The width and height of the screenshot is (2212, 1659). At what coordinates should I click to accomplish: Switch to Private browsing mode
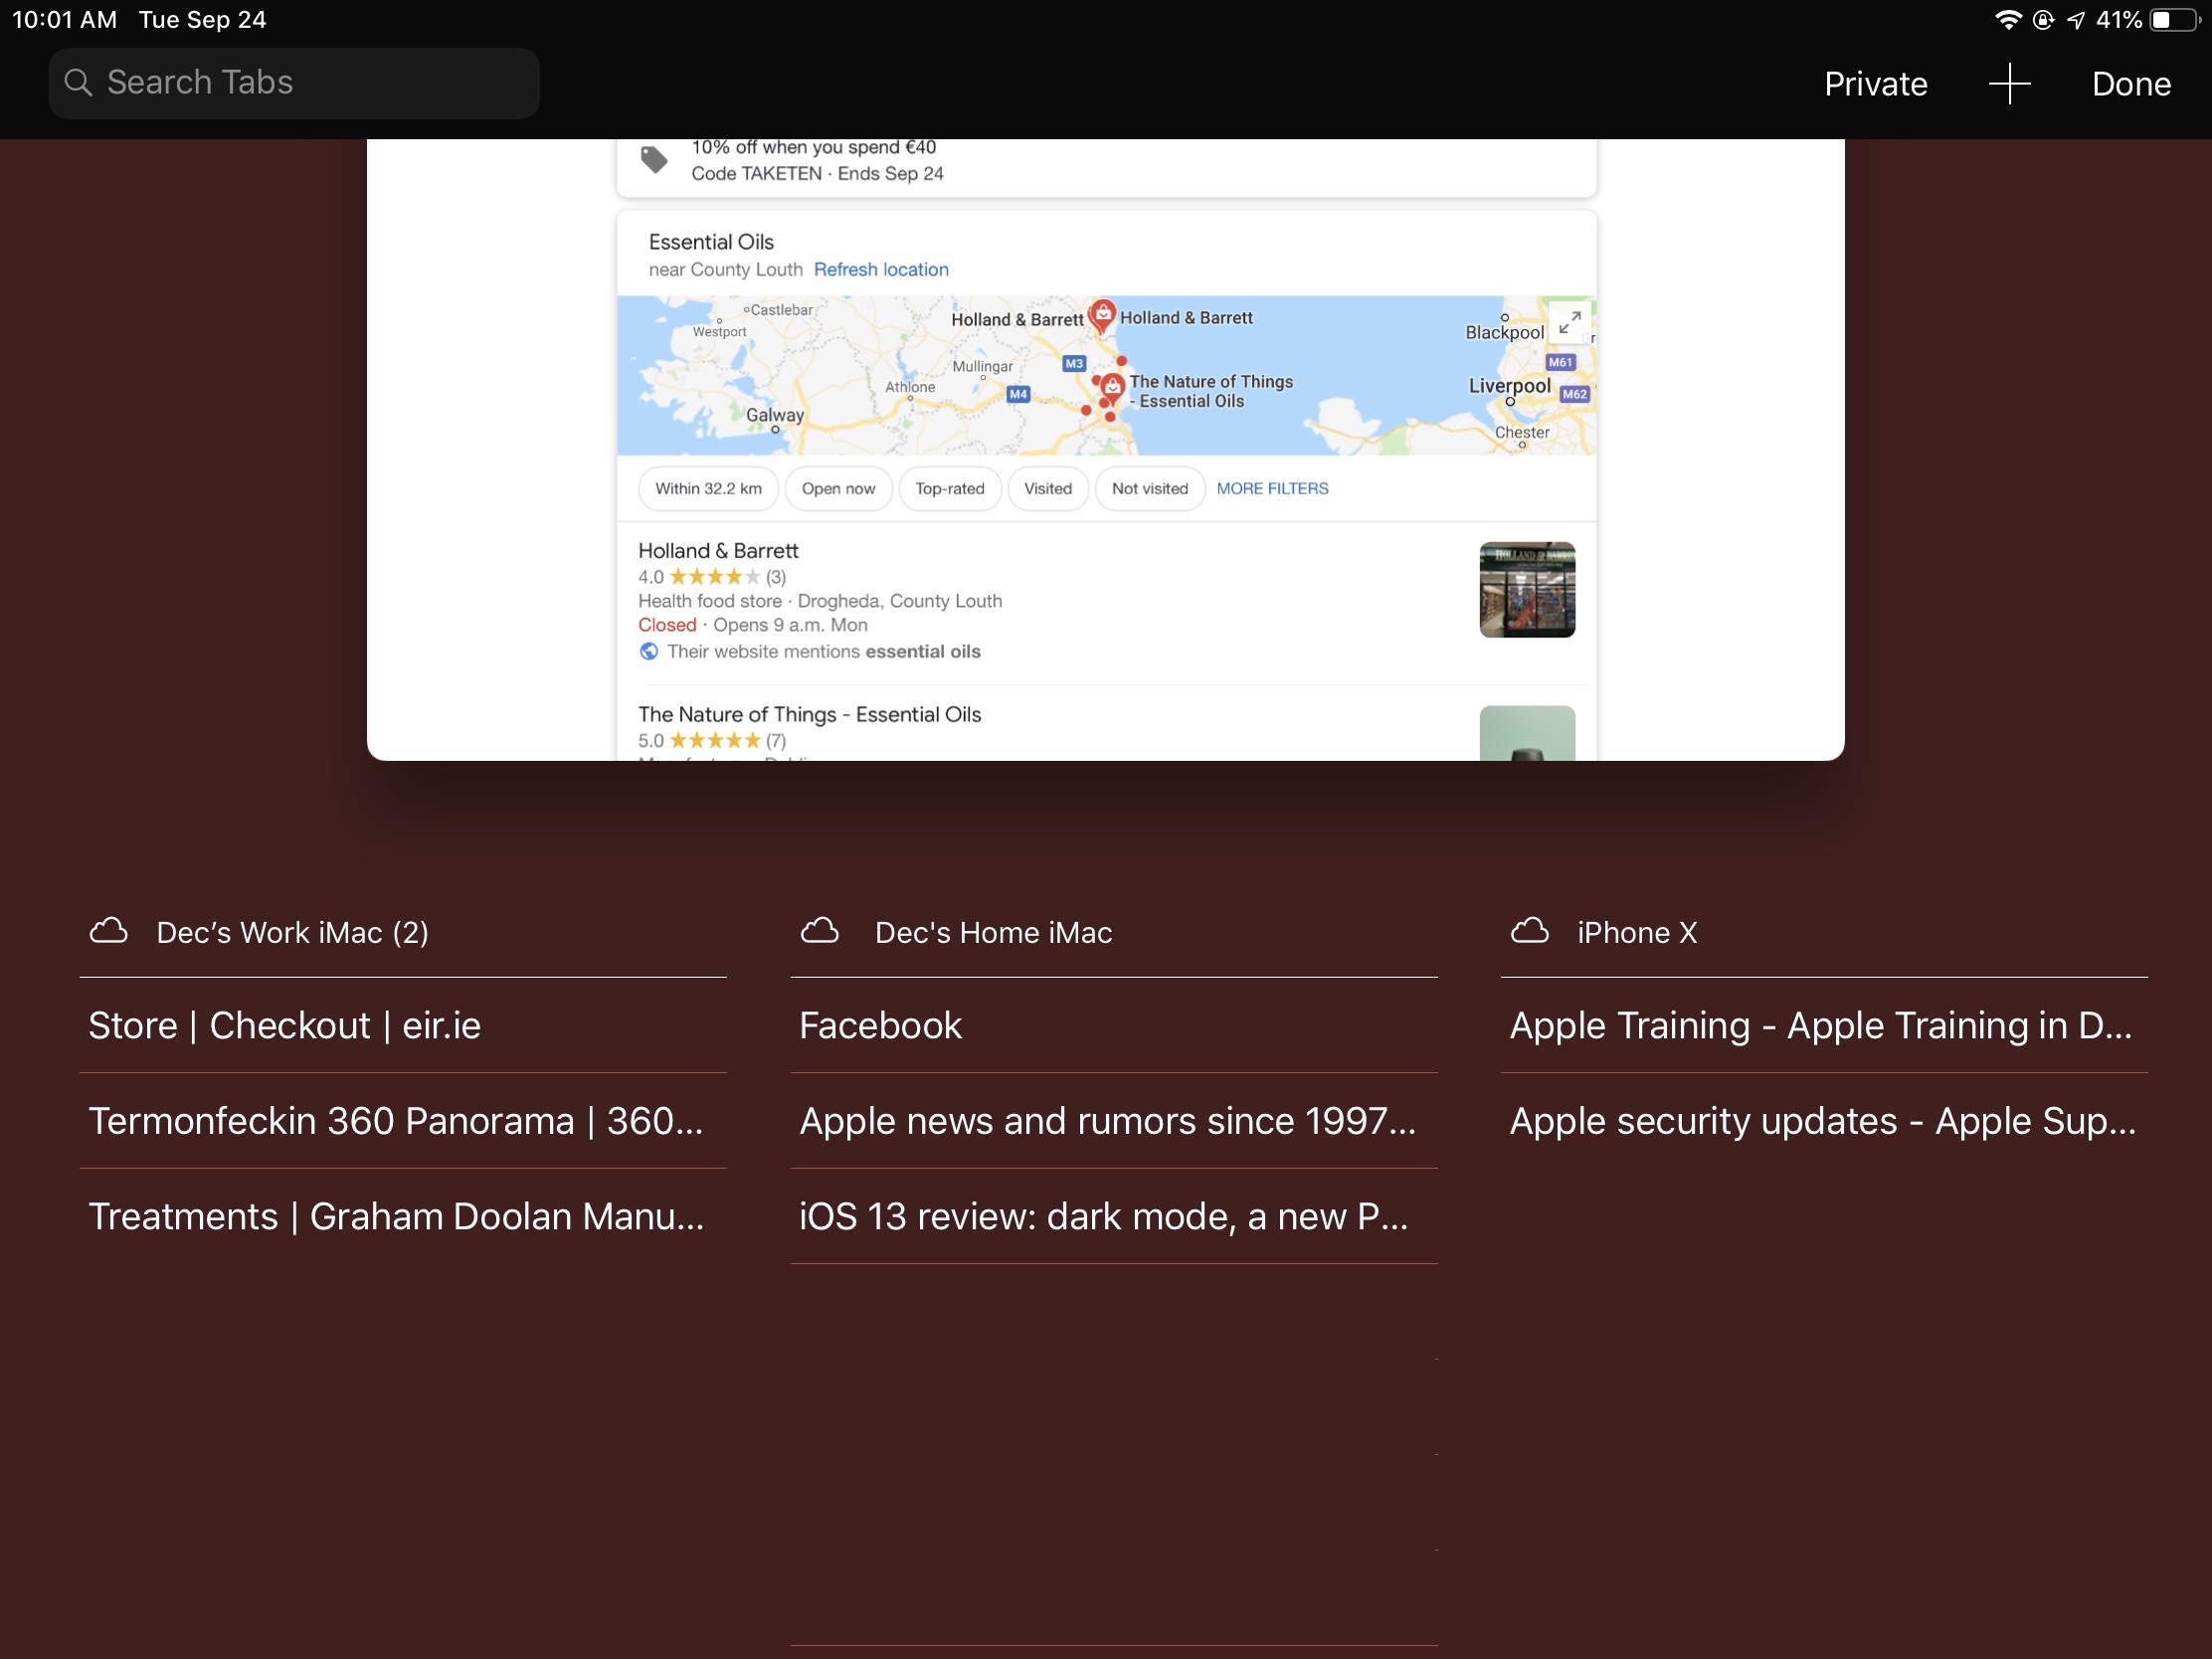pos(1875,84)
